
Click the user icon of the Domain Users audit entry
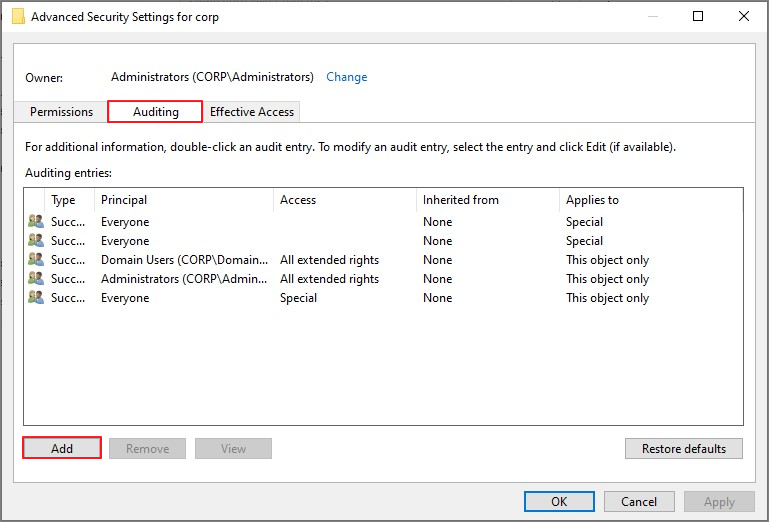(36, 259)
